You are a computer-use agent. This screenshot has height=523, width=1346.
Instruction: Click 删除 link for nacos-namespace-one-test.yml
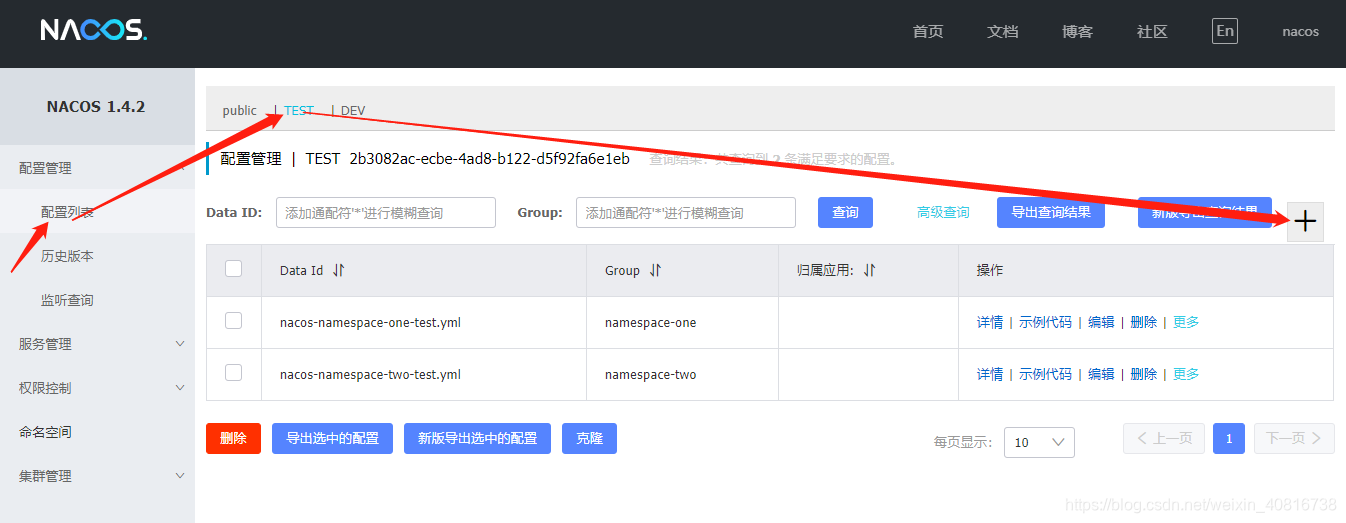(x=1143, y=322)
